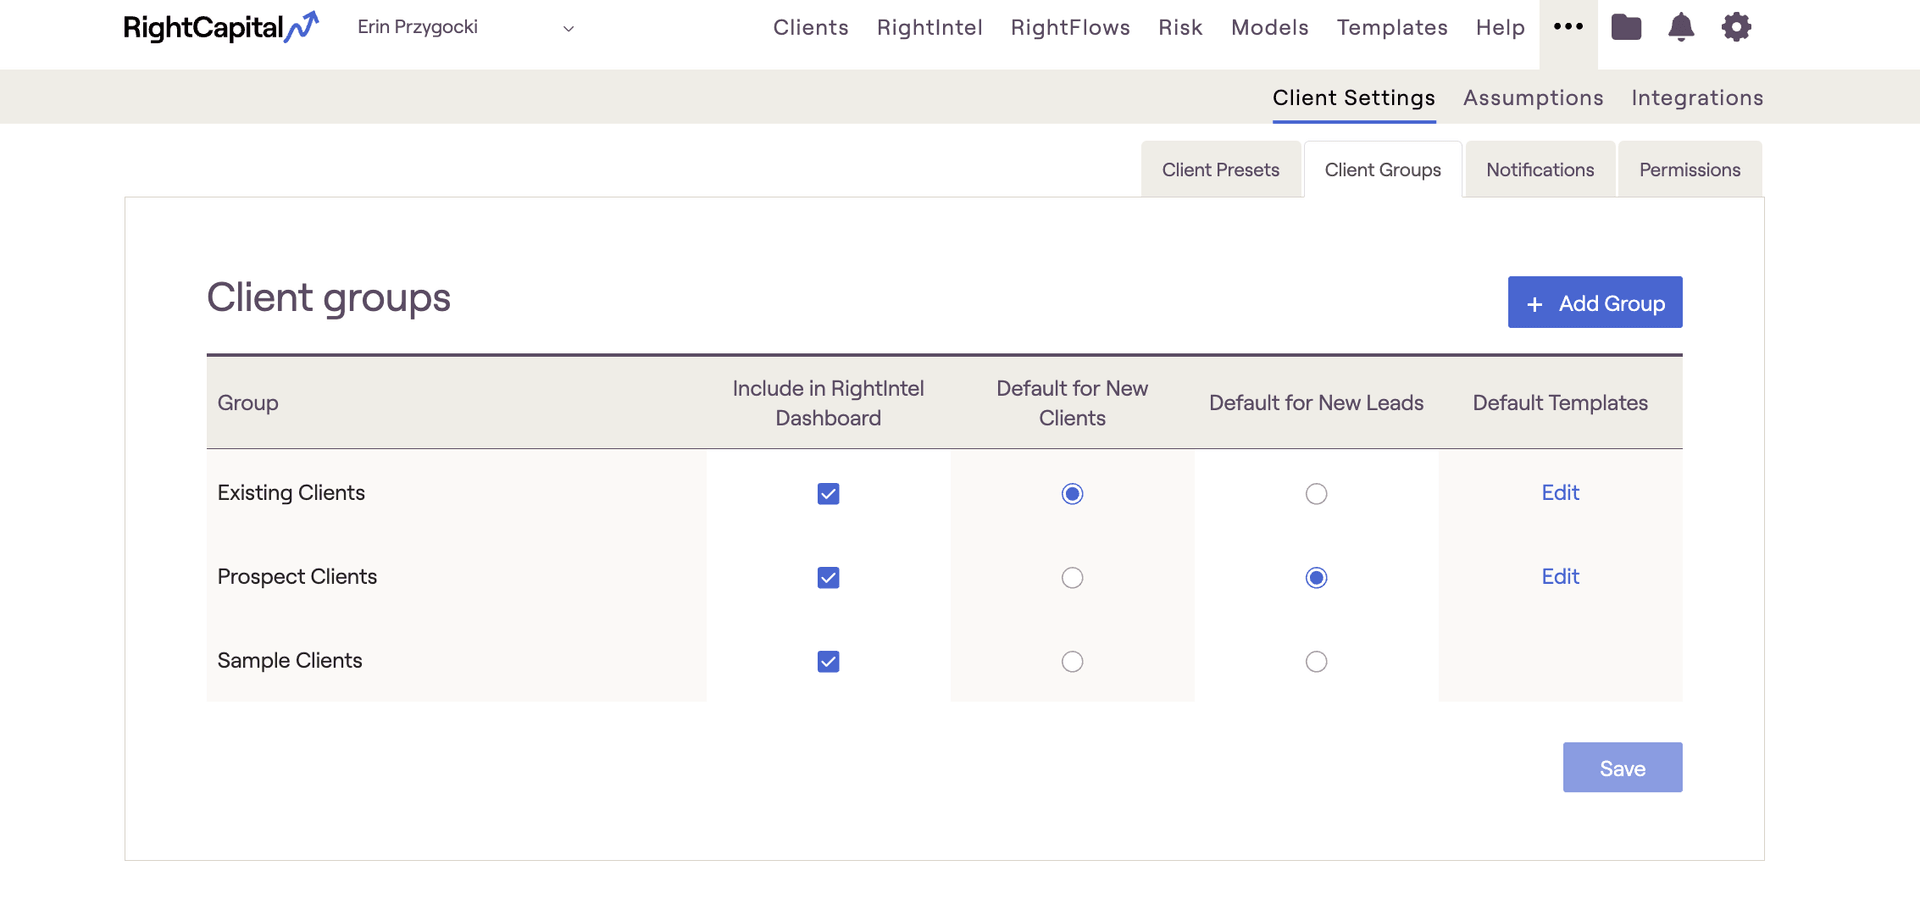
Task: Select Existing Clients as default for new leads
Action: (x=1316, y=494)
